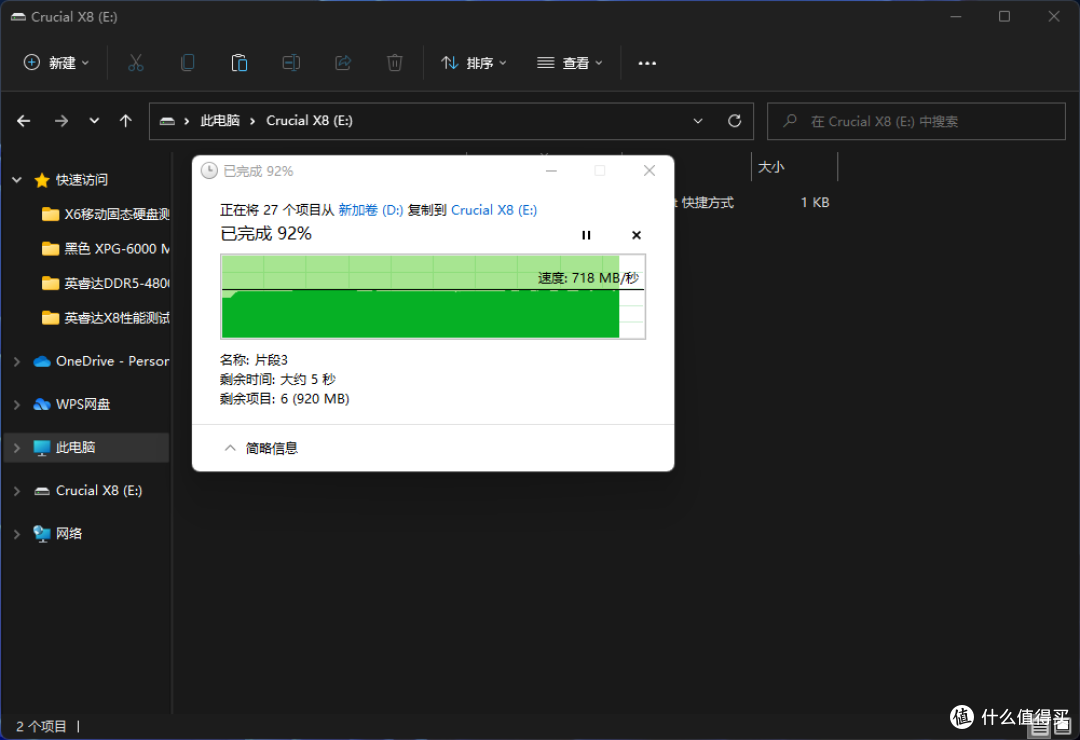Expand the Crucial X8 (E:) tree node

click(17, 491)
